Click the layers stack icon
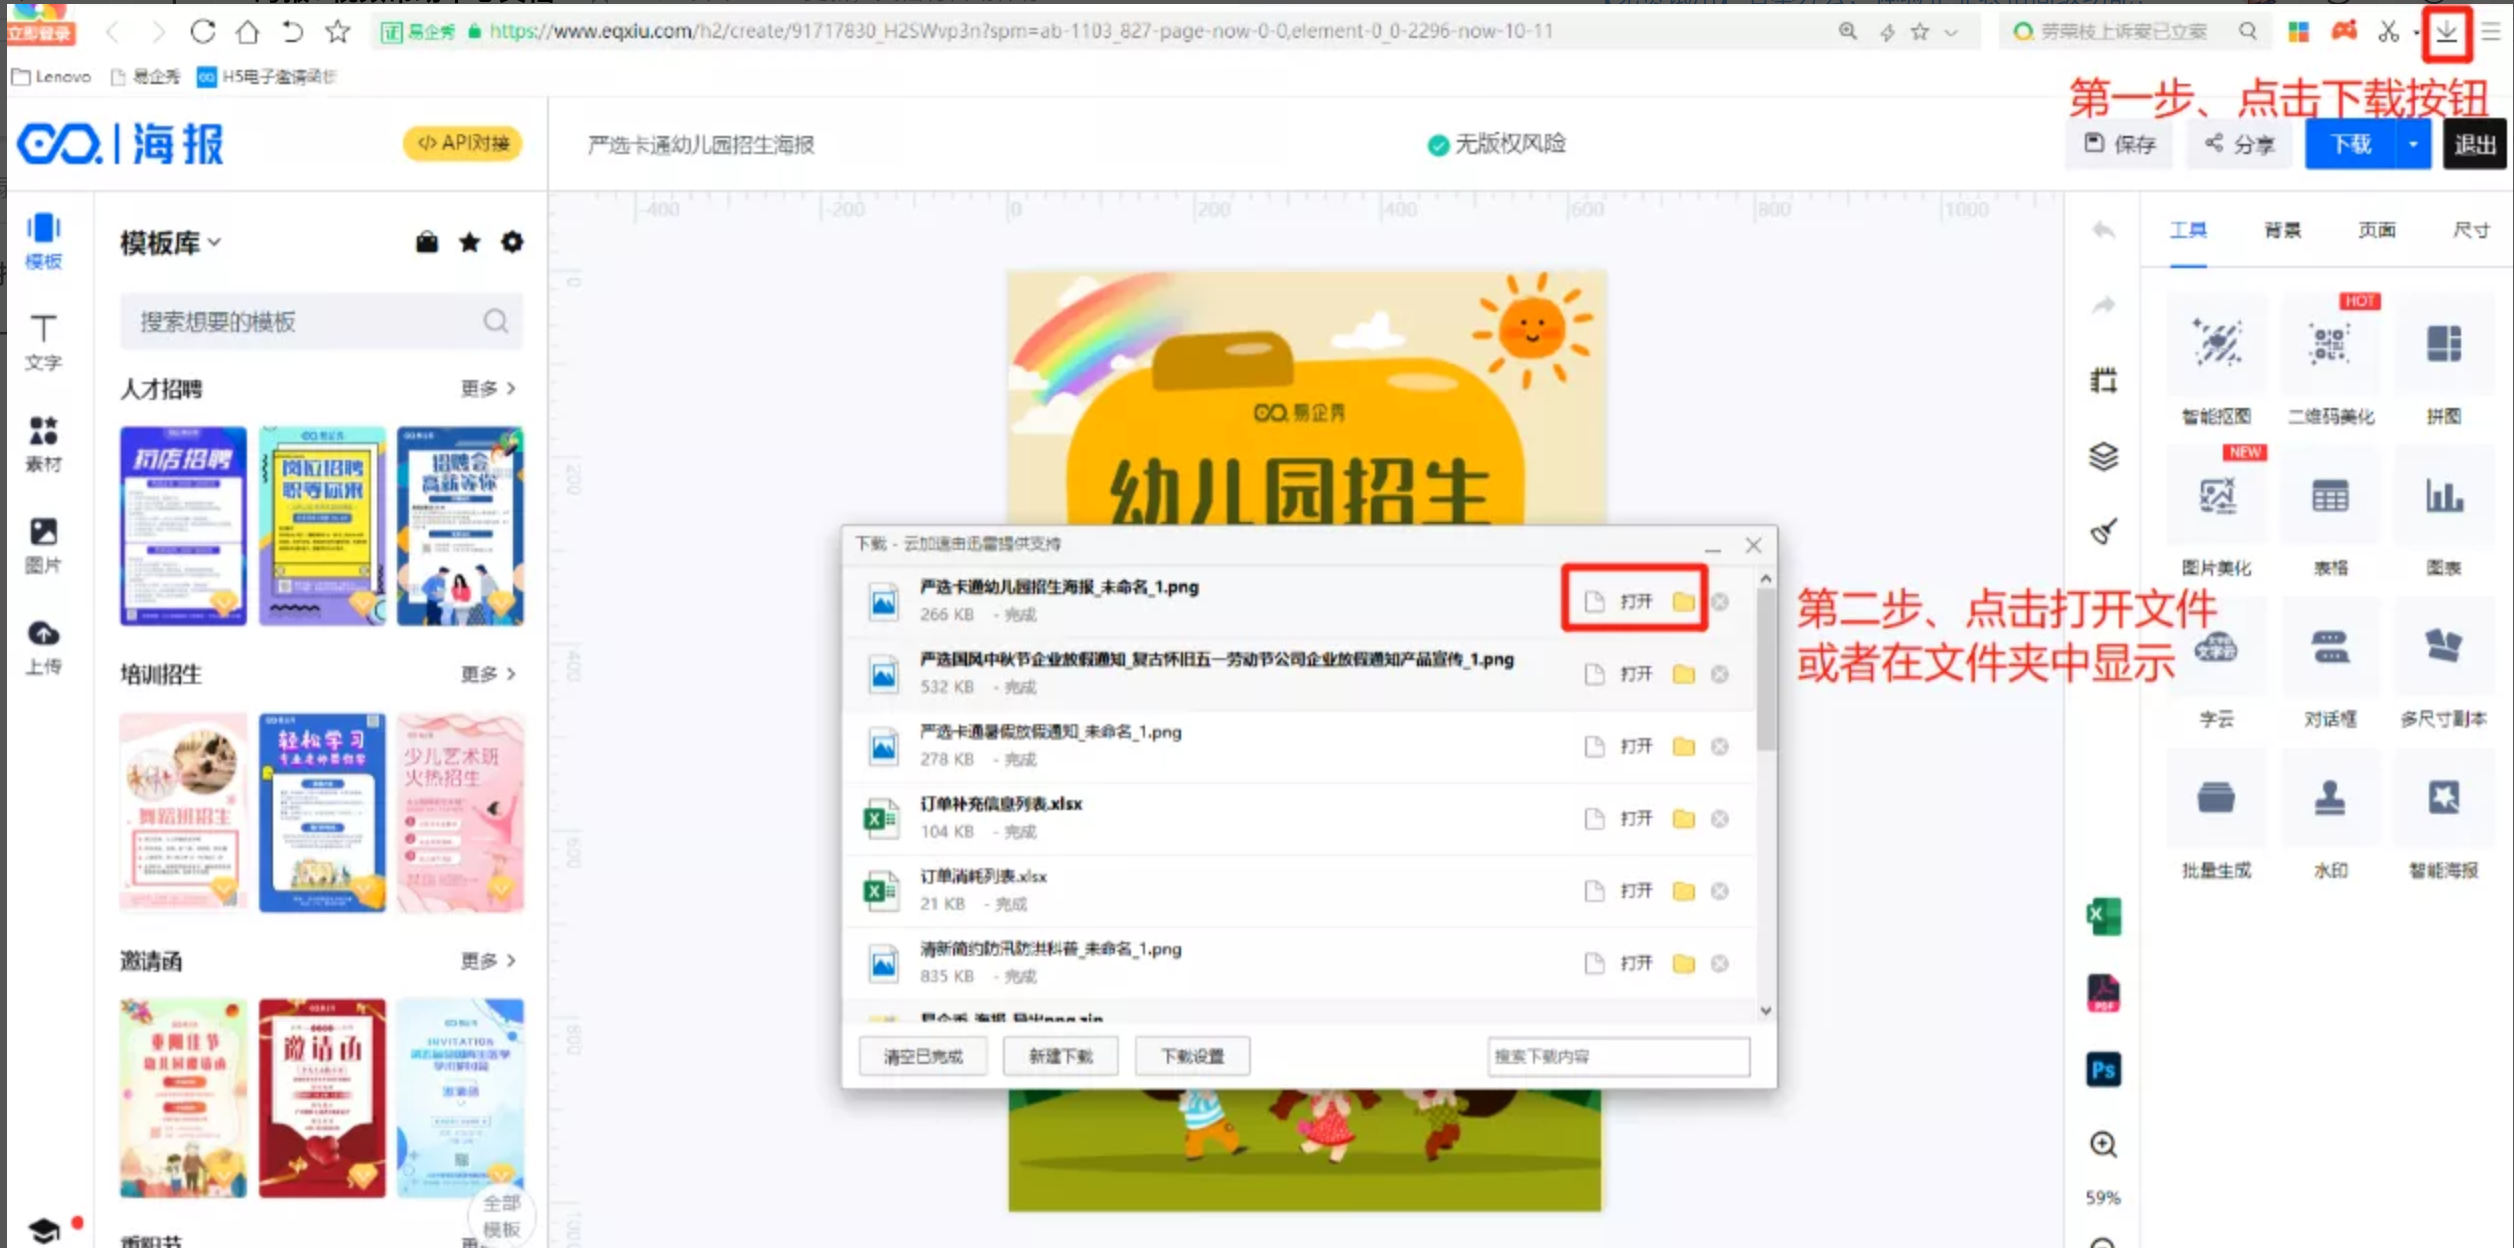 tap(2103, 456)
